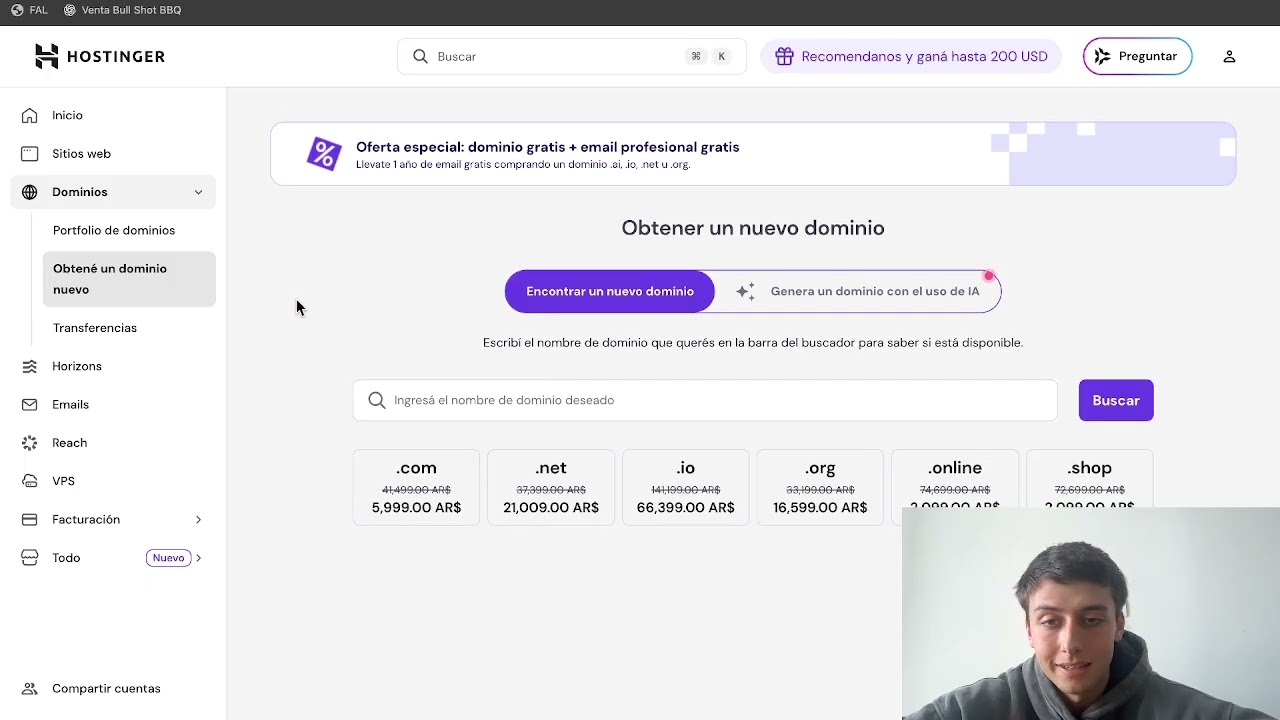
Task: Select the .online domain card
Action: [x=955, y=480]
